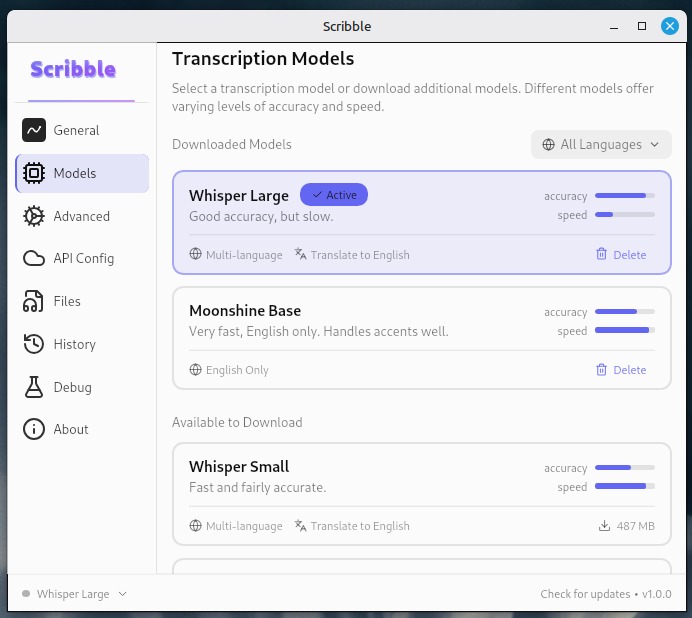This screenshot has width=692, height=618.
Task: Click translate icon on Whisper Small card
Action: [301, 525]
